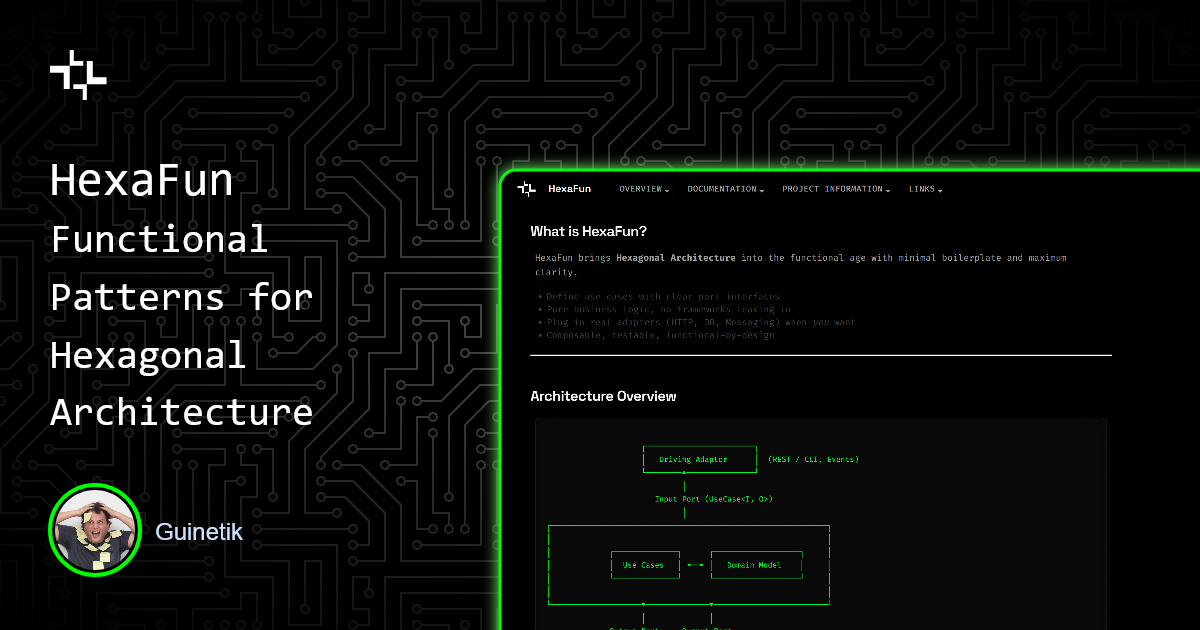Click the small HexaFun logo icon in navbar
This screenshot has width=1200, height=630.
tap(527, 189)
